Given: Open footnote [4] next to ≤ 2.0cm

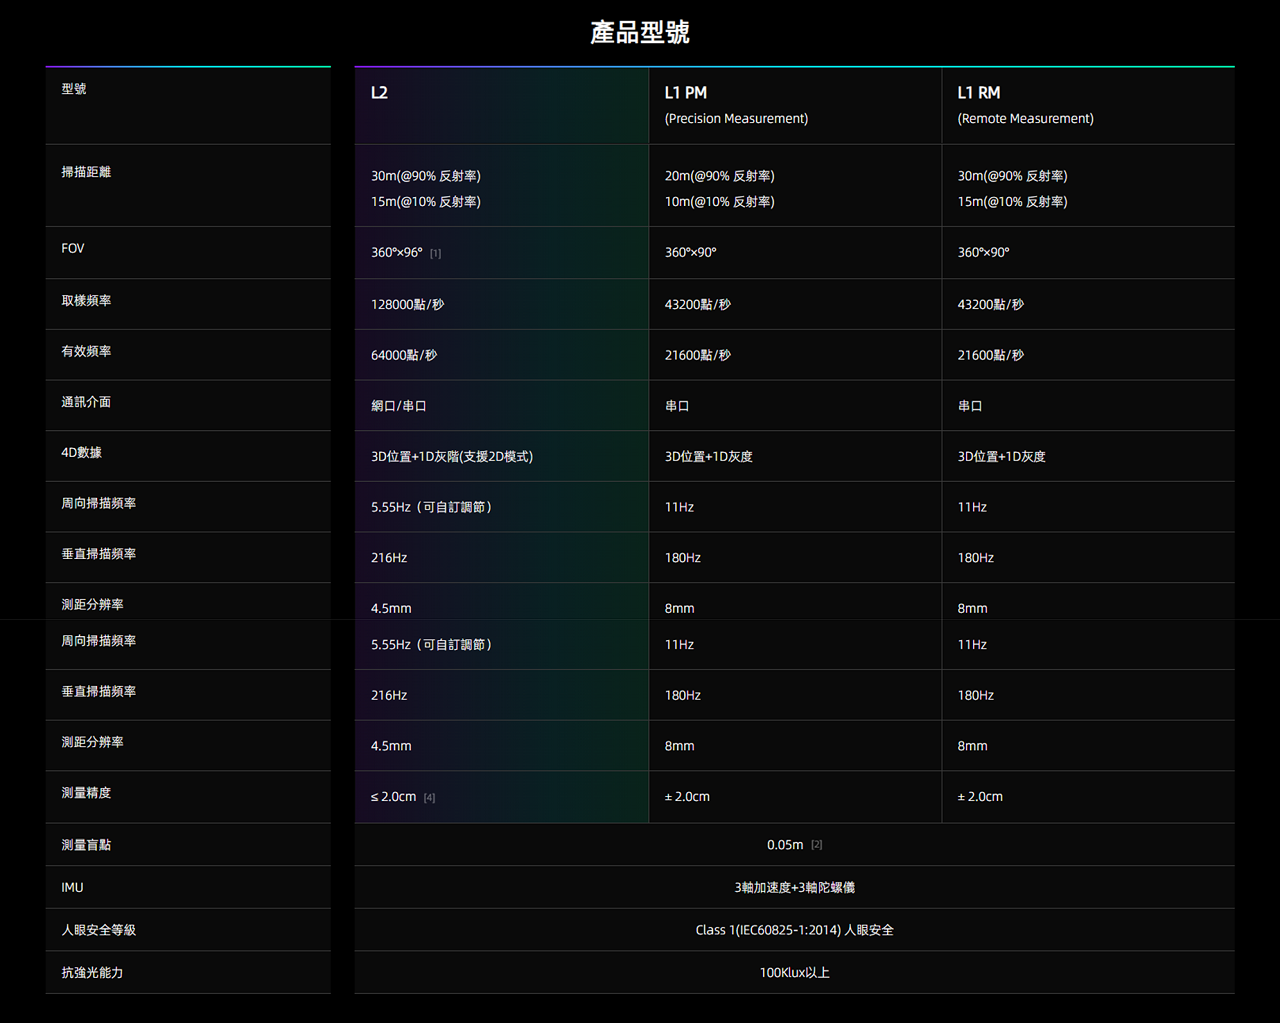Looking at the screenshot, I should [429, 798].
